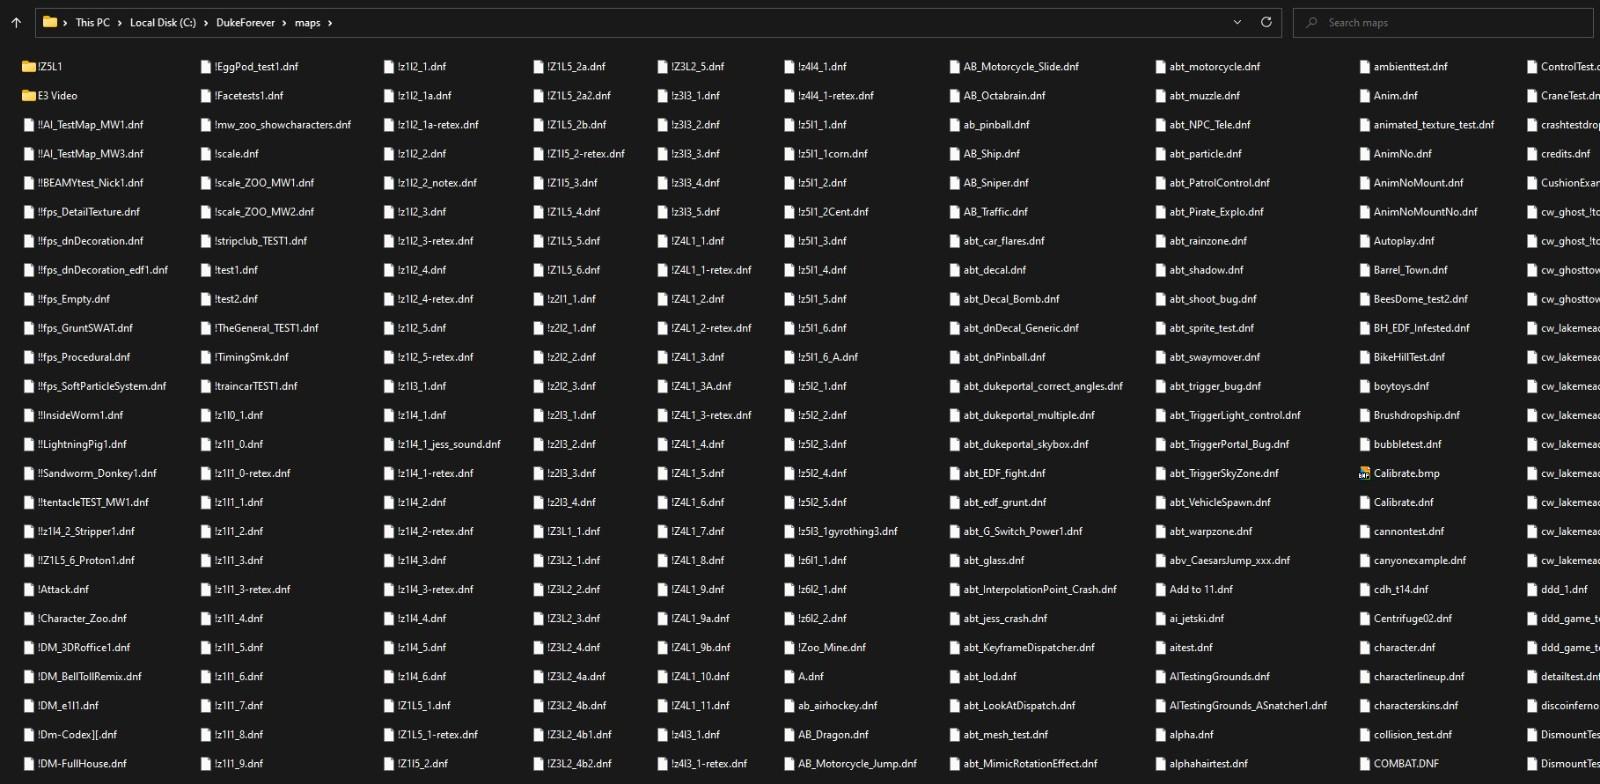This screenshot has height=784, width=1600.
Task: Select the !EggPod_test1.dnf file icon
Action: pos(205,67)
